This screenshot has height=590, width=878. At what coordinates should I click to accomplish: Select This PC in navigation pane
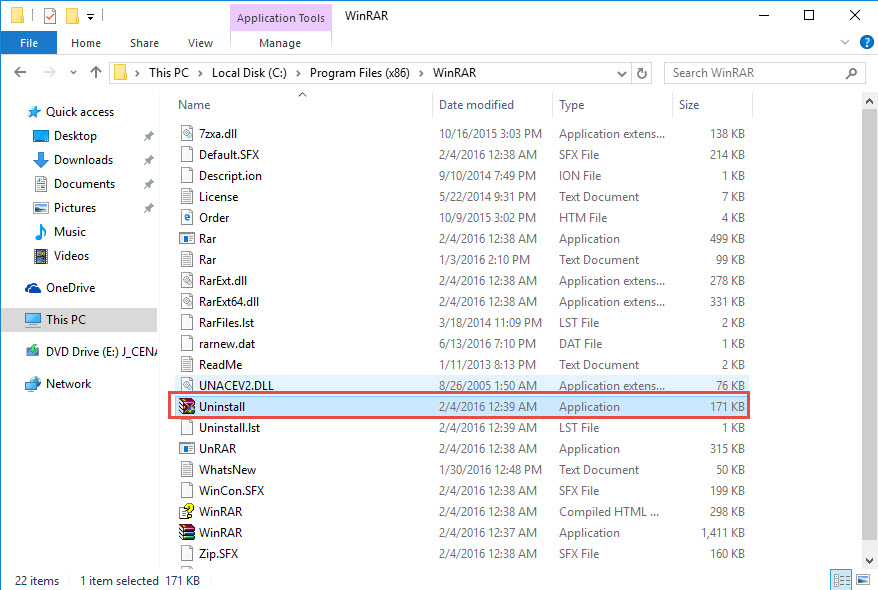(x=80, y=320)
